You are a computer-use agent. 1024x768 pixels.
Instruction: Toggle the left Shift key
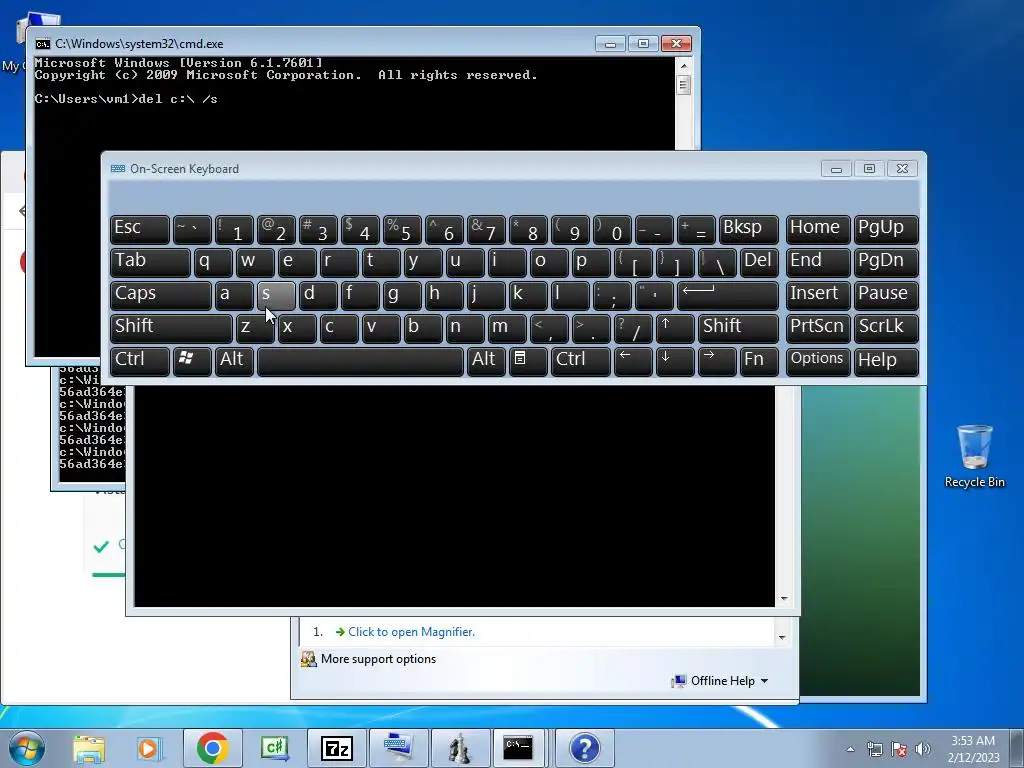click(171, 328)
